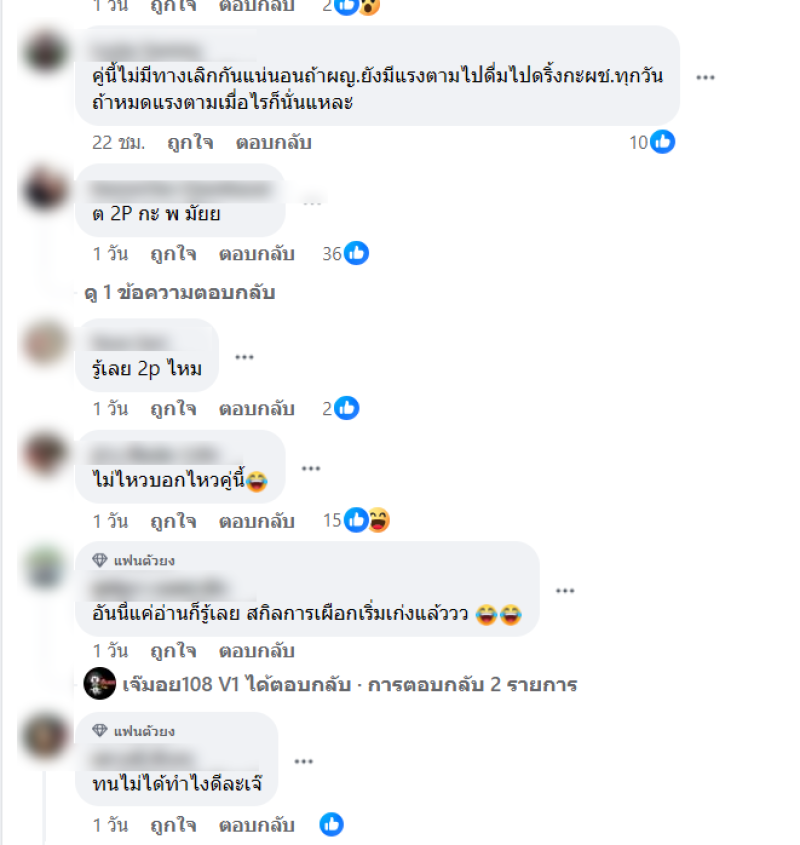Open three-dot menu beside 'รู้เลย 2p ไหม' comment
Image resolution: width=800 pixels, height=845 pixels.
tap(244, 357)
